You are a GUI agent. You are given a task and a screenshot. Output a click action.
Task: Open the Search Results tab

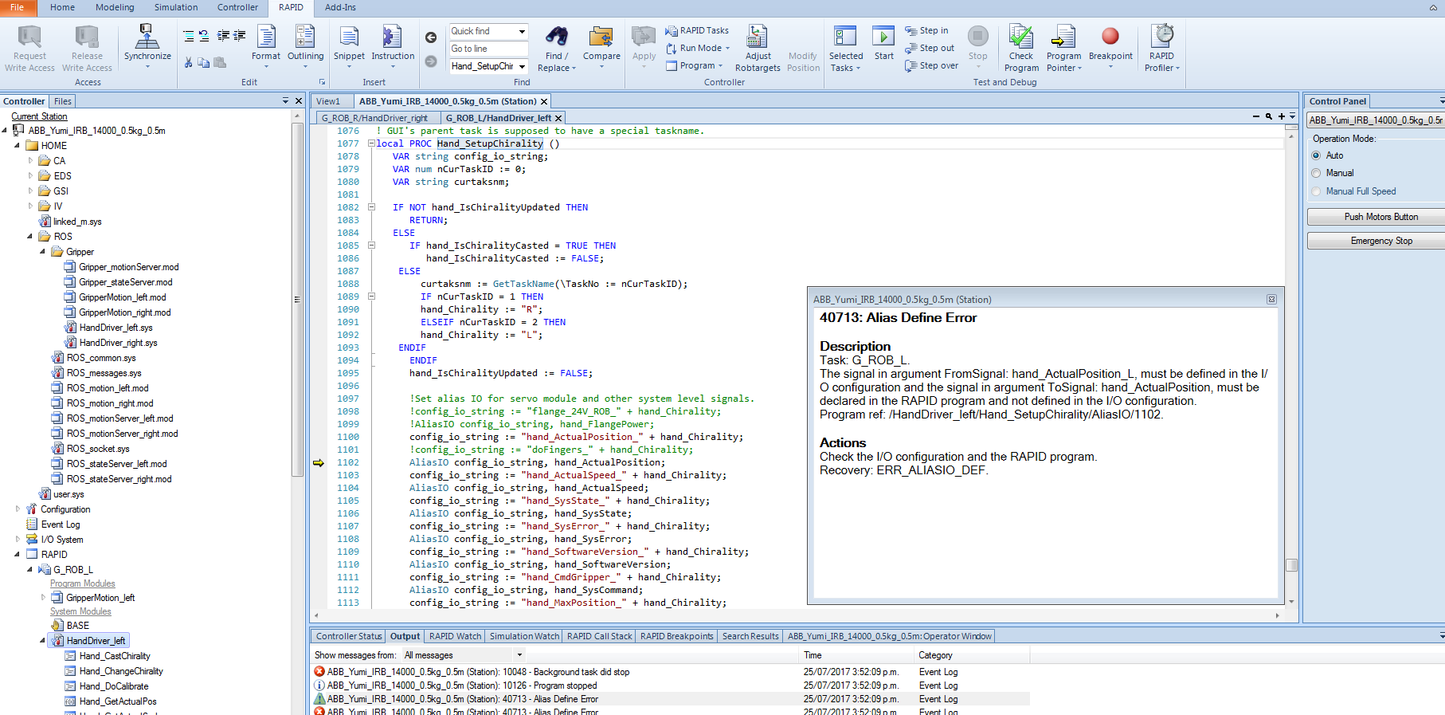click(x=750, y=636)
